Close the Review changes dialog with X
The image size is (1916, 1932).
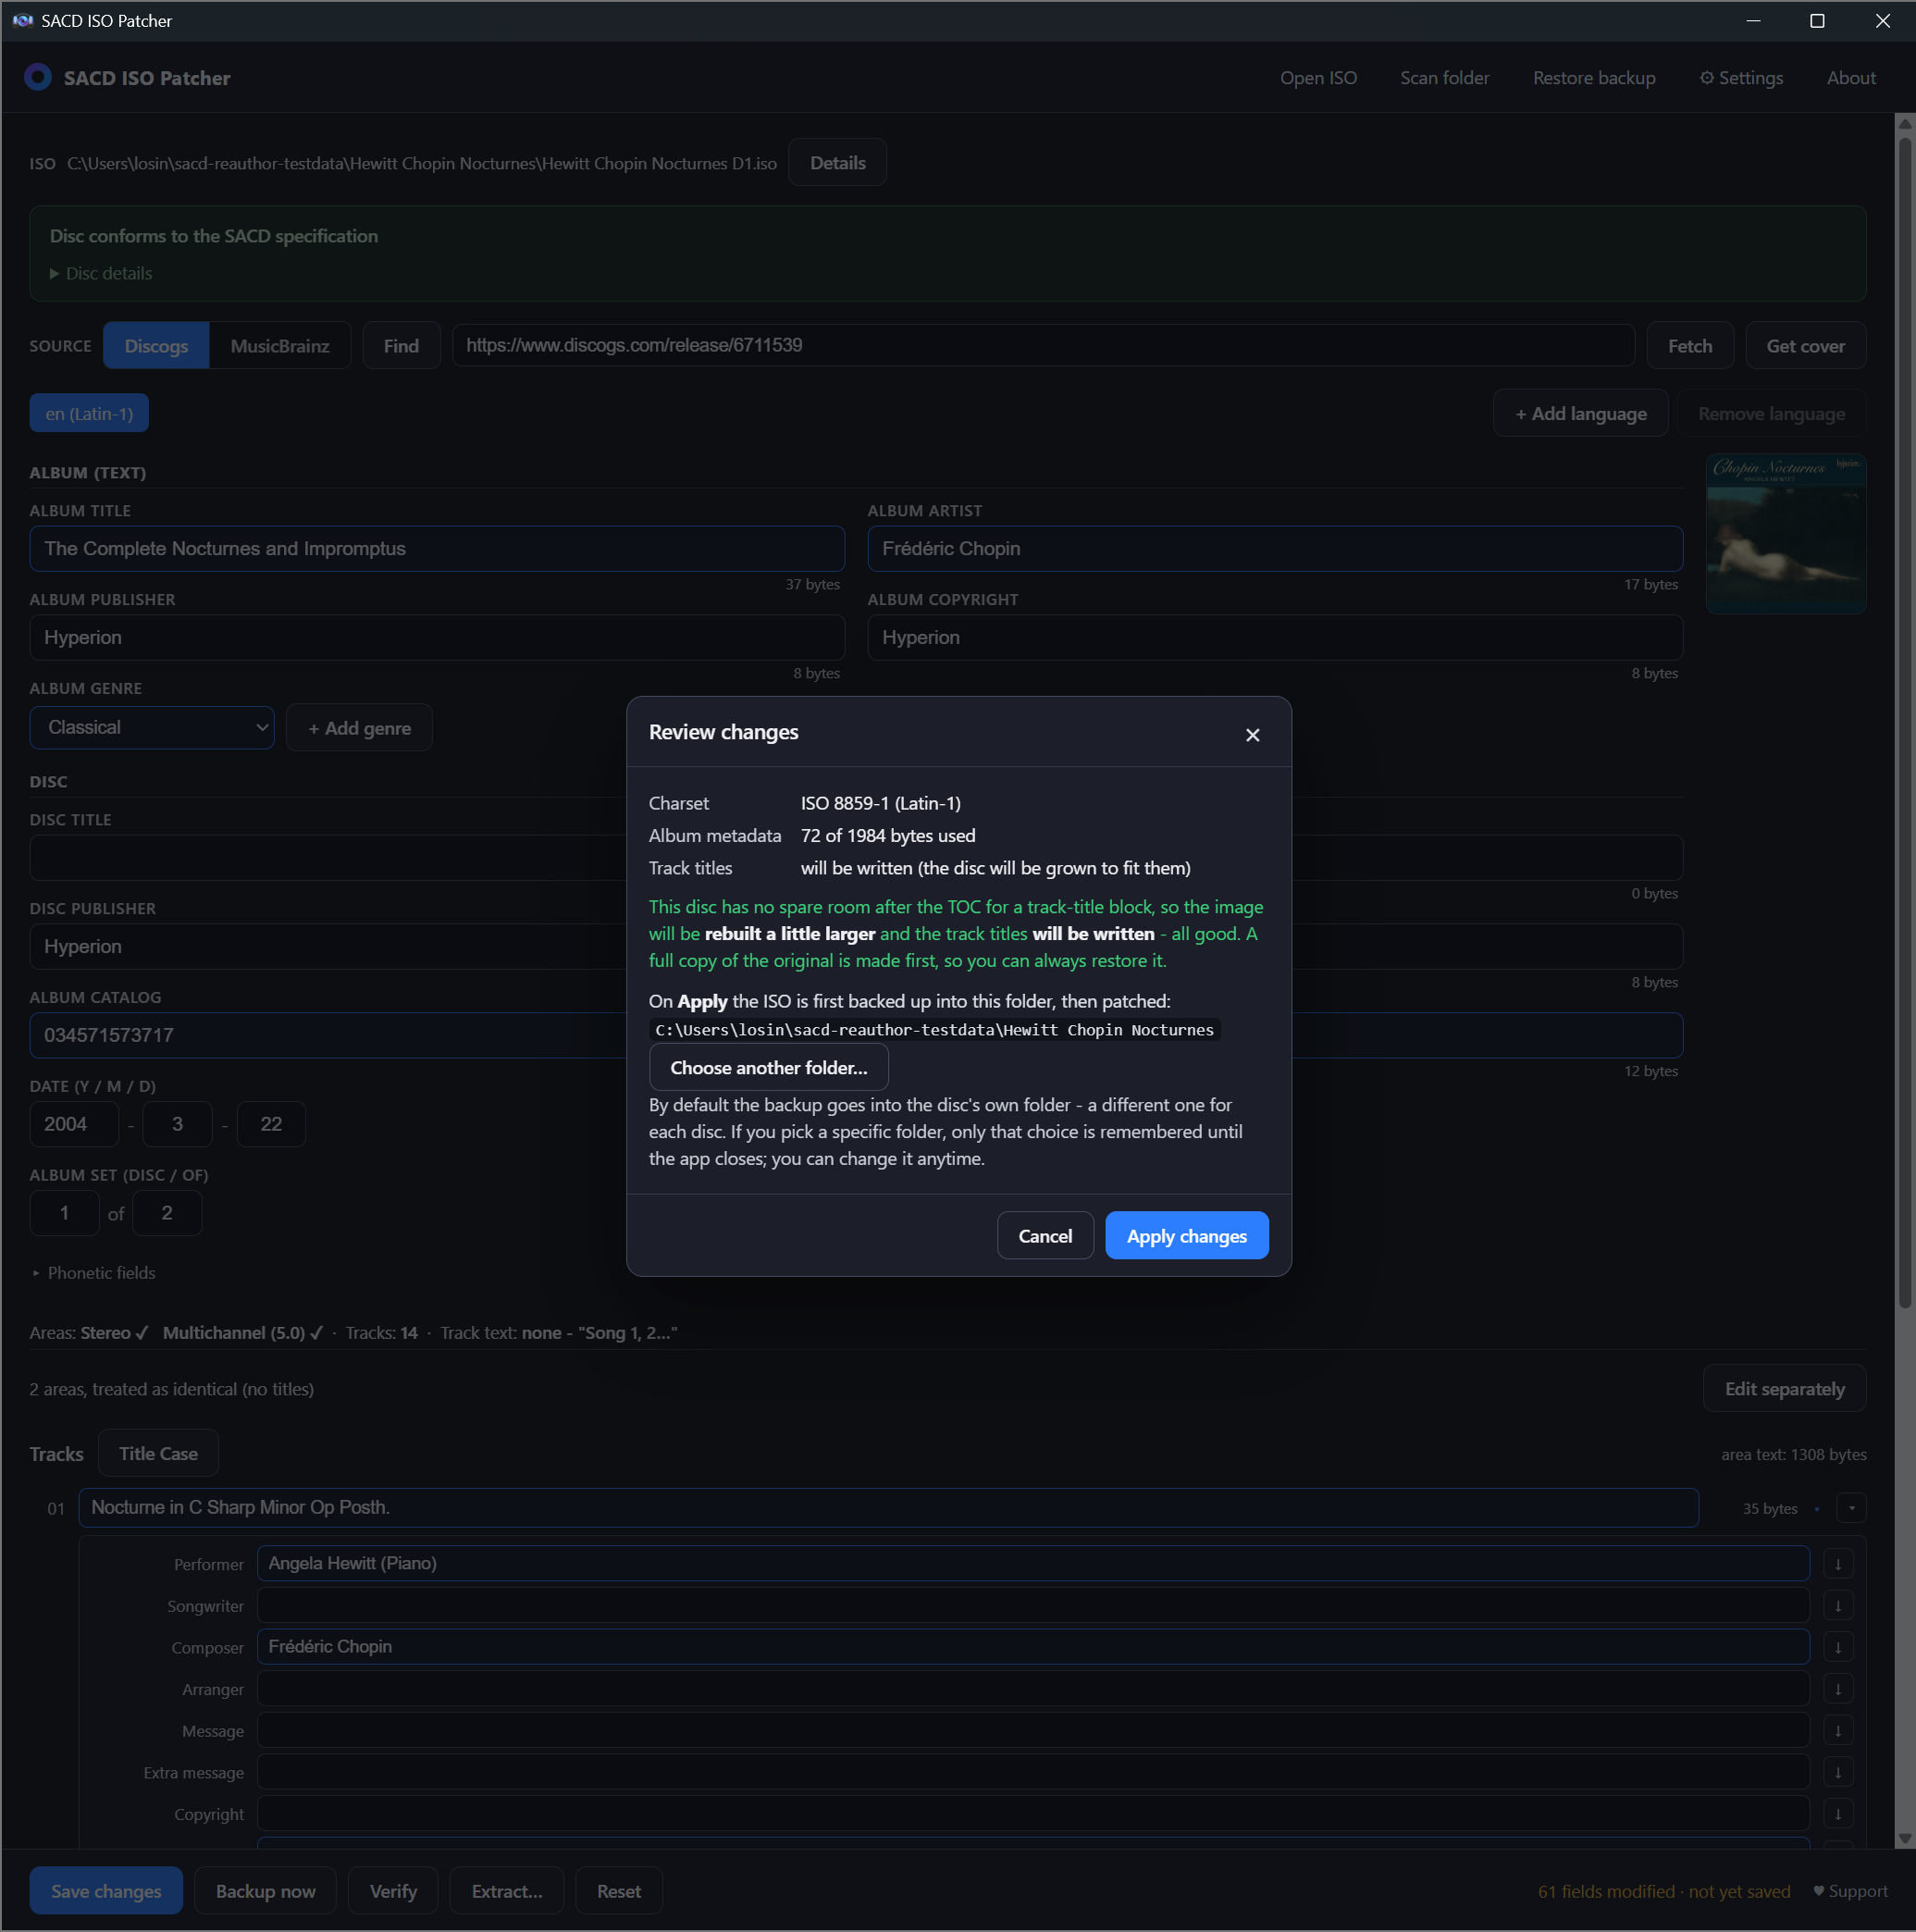[1252, 735]
